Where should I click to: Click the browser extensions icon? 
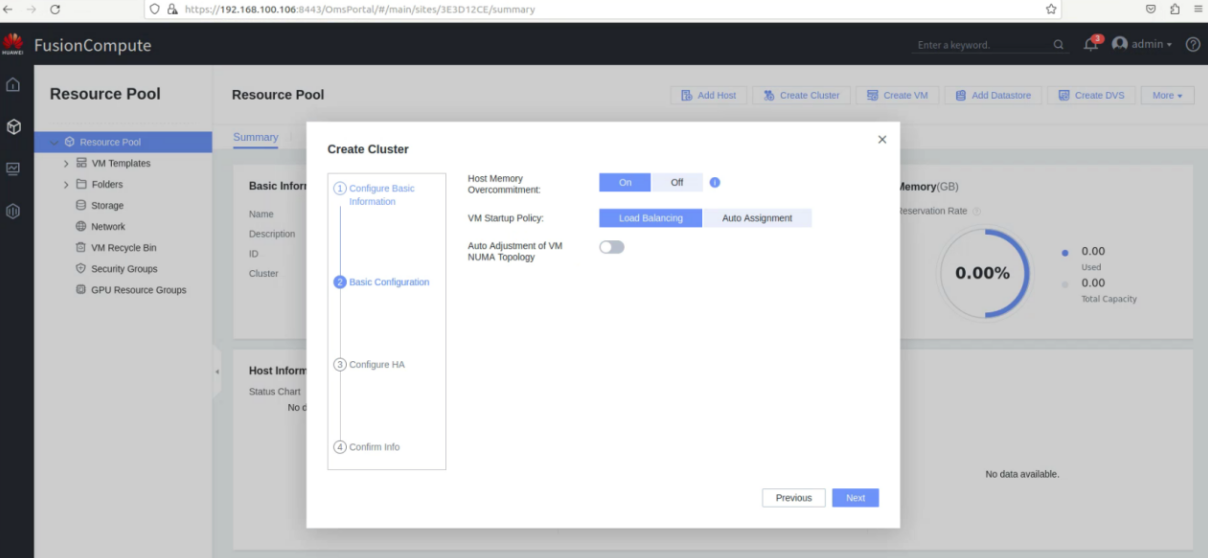tap(1175, 9)
